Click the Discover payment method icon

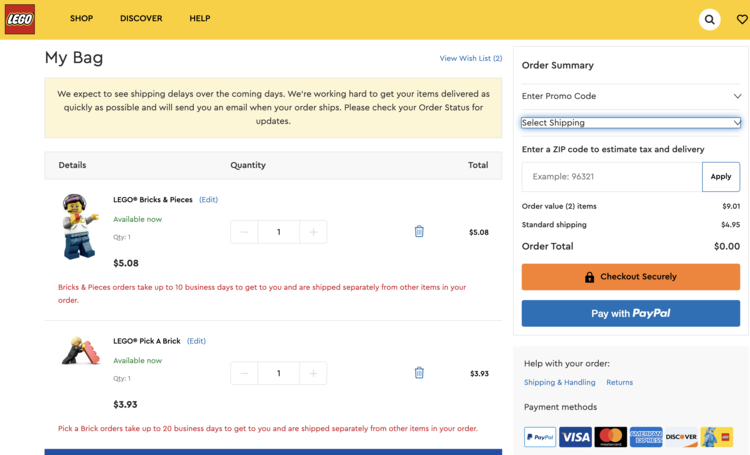click(681, 437)
